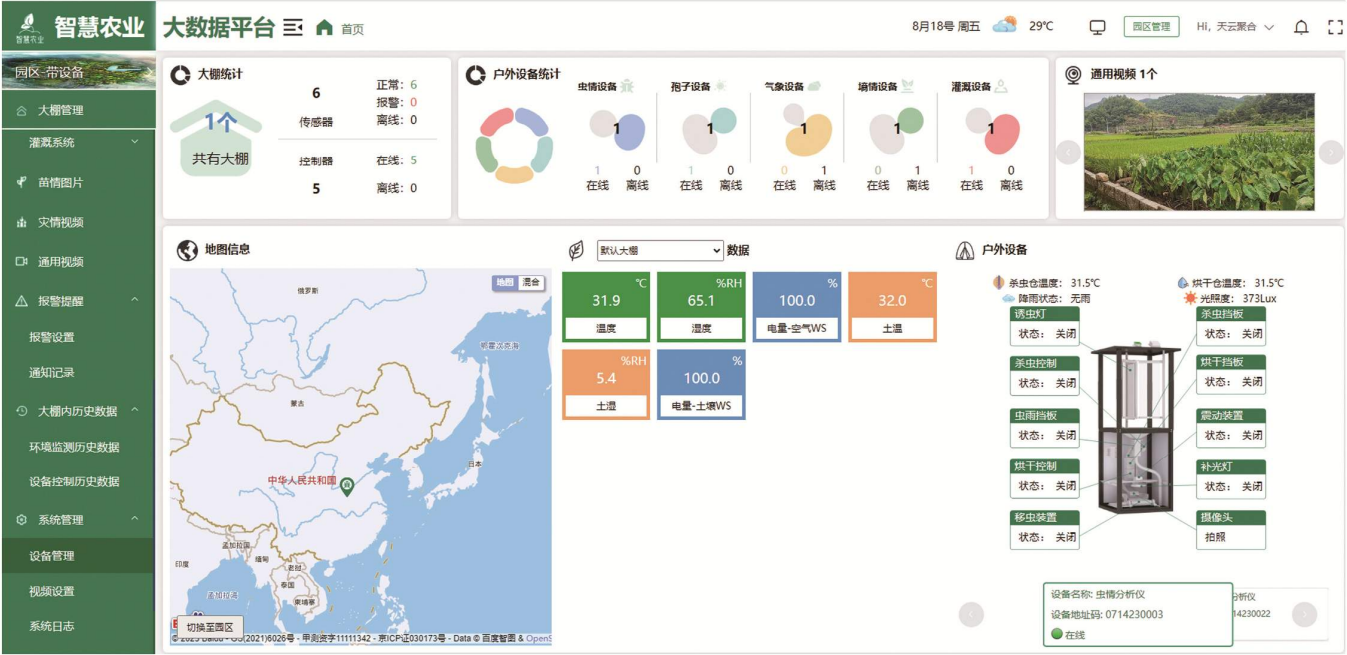Go to next outdoor device card
This screenshot has width=1347, height=655.
tap(1304, 614)
